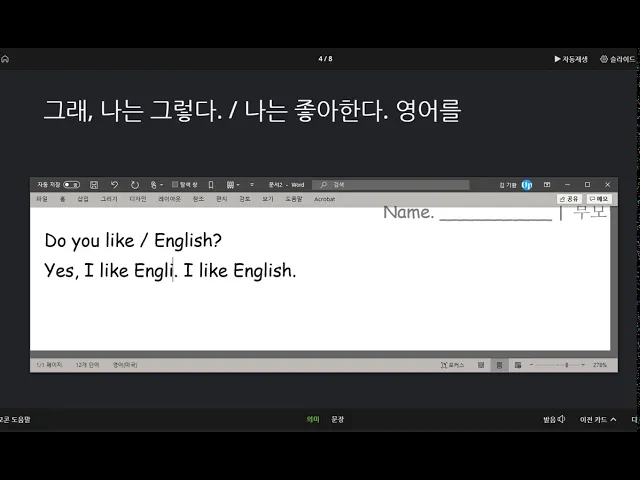Go to 이전 카드 previous card
Viewport: 640px width, 480px height.
click(598, 420)
